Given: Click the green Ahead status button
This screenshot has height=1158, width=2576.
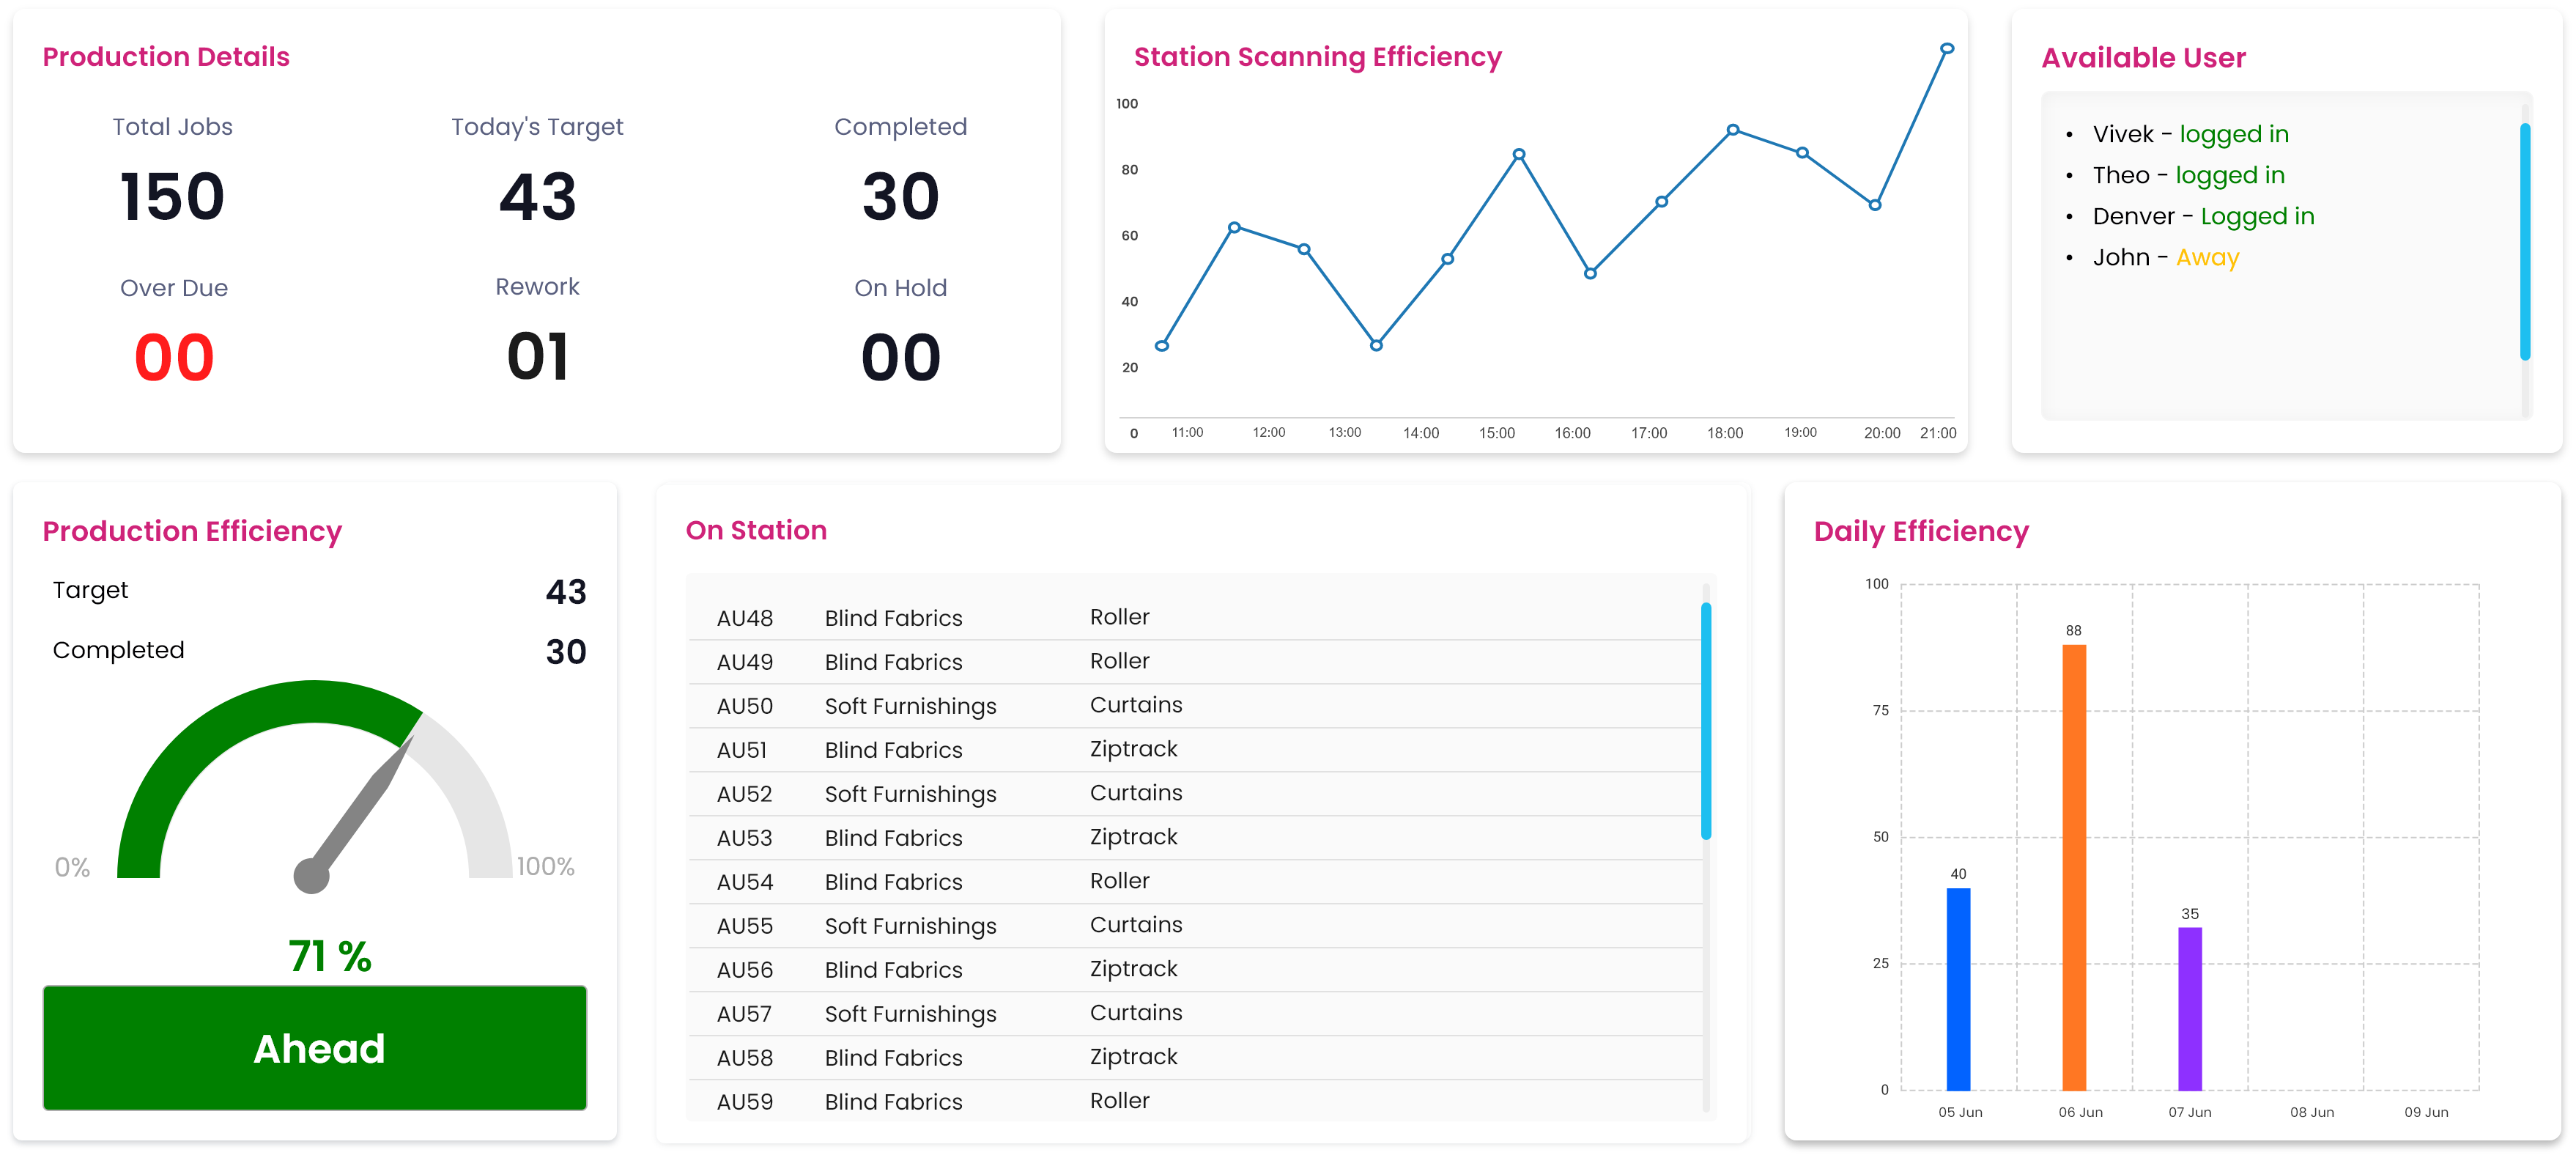Looking at the screenshot, I should point(315,1047).
